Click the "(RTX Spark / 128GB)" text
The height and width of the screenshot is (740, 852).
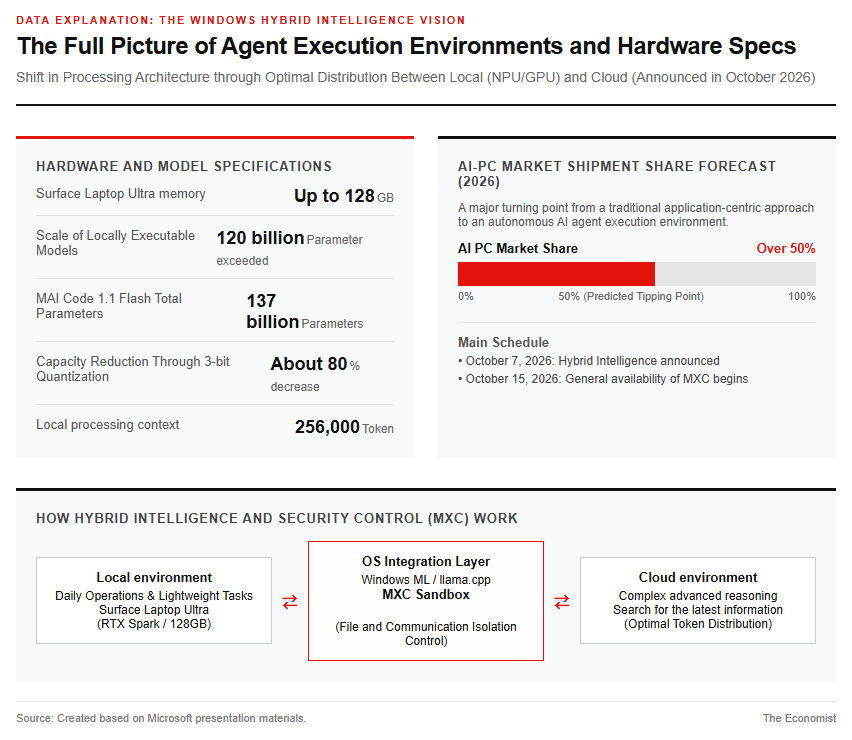pos(154,624)
